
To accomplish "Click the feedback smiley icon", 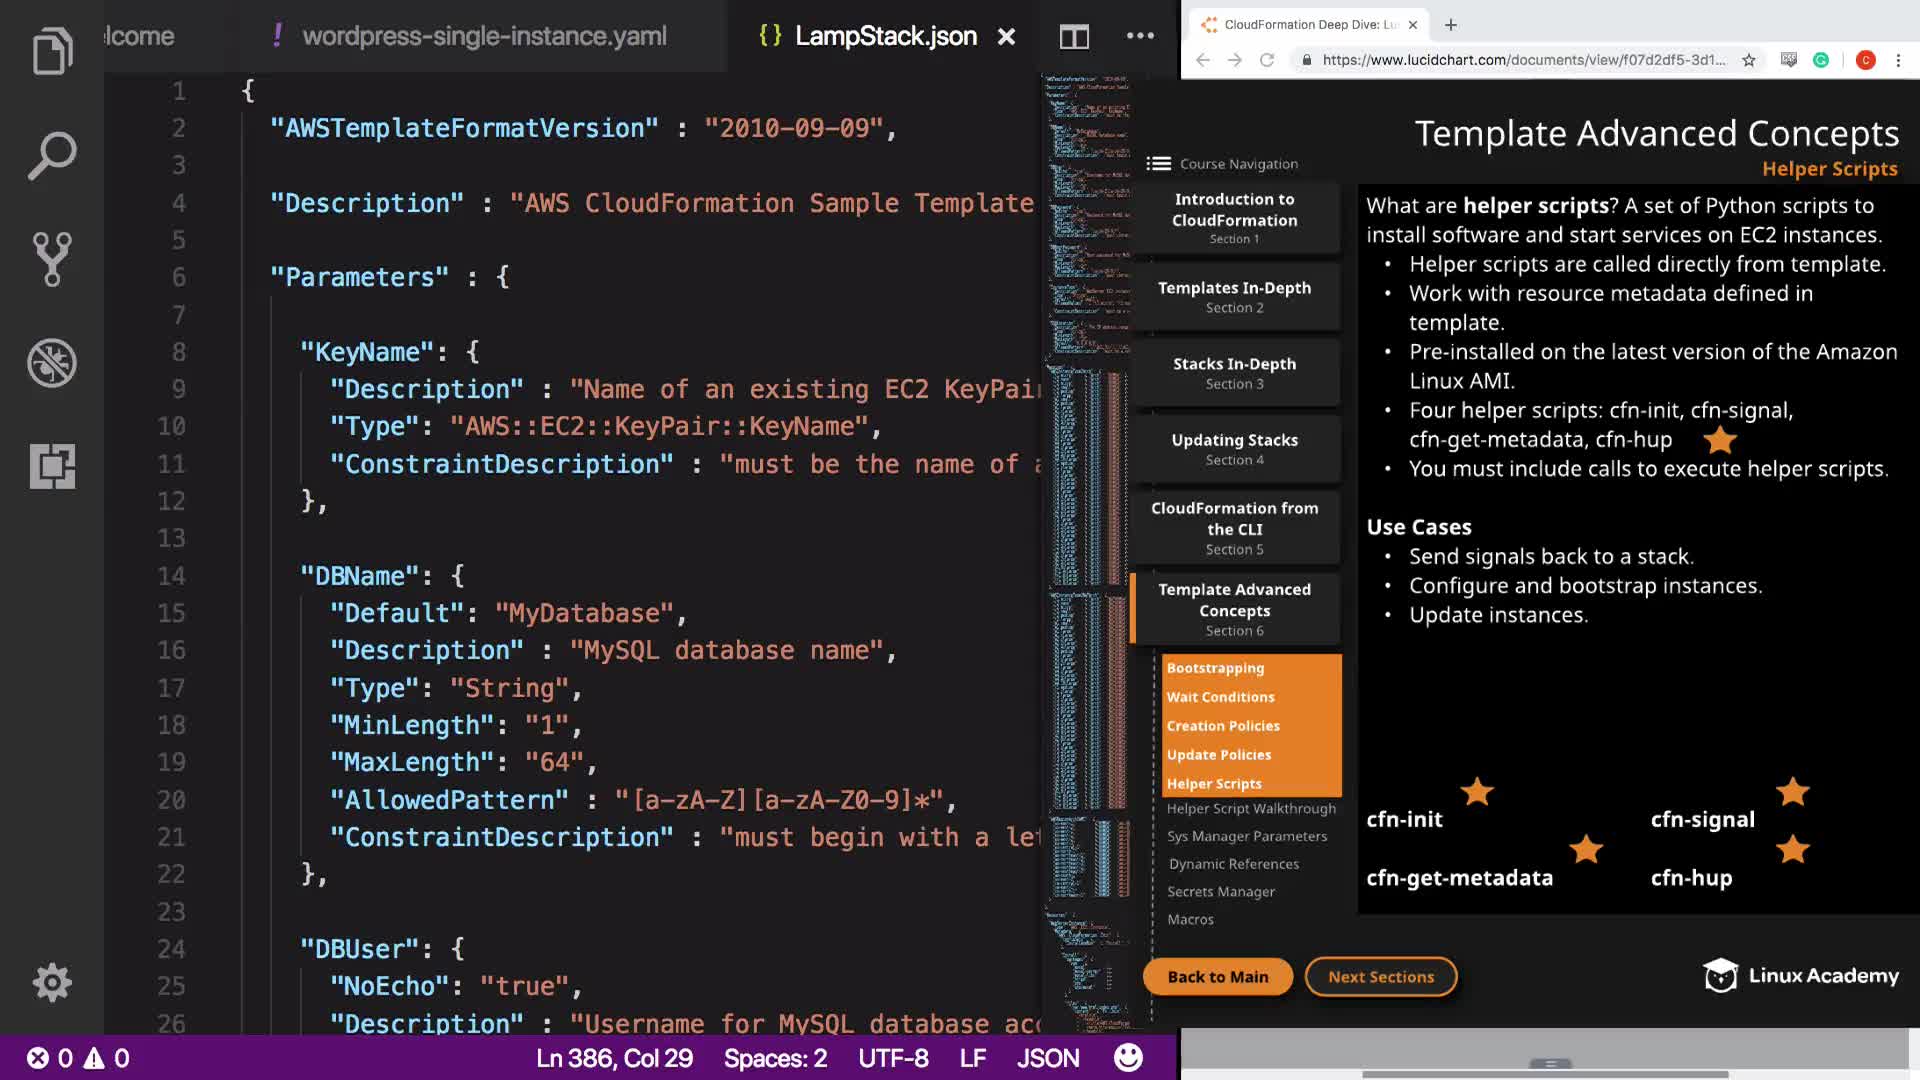I will [x=1128, y=1058].
